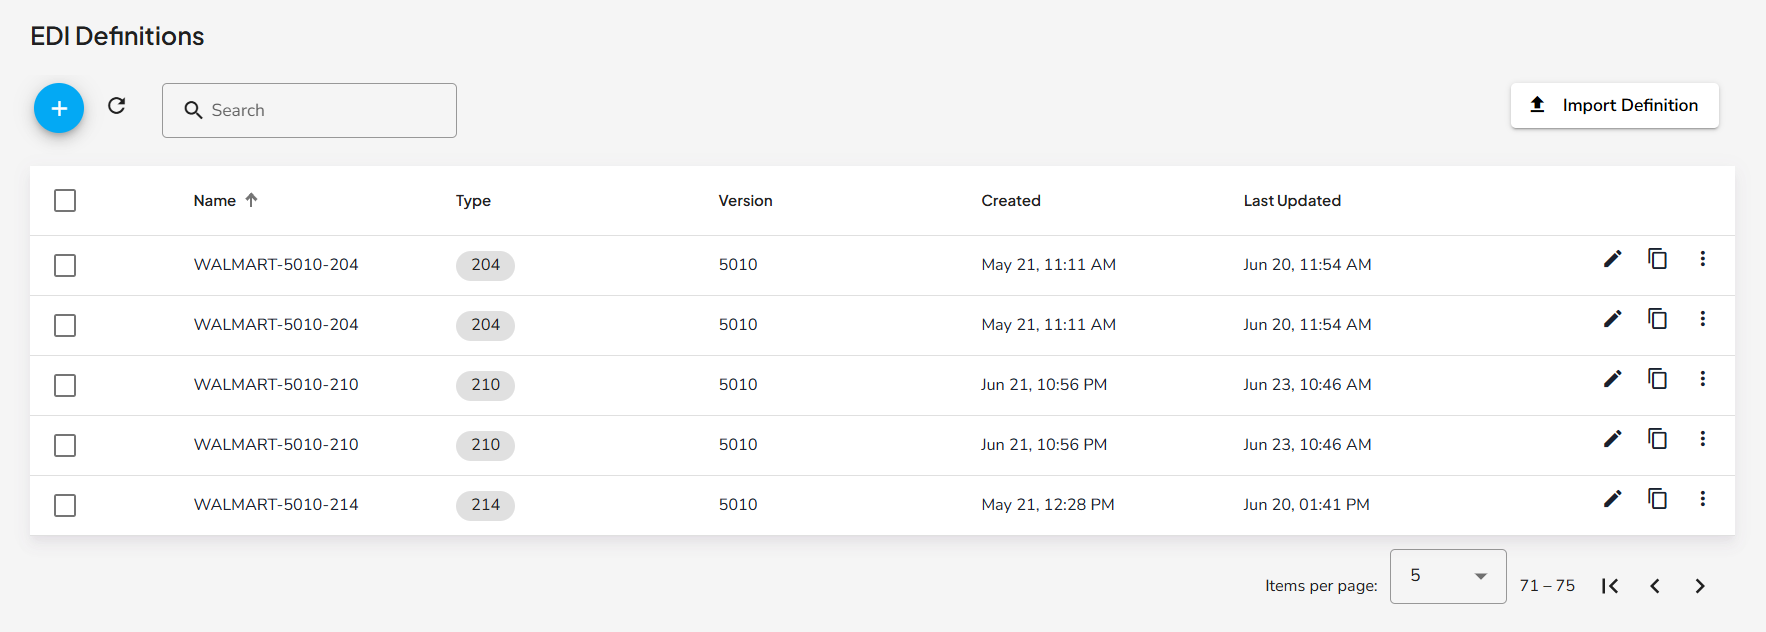Go to the previous page of results
Image resolution: width=1766 pixels, height=632 pixels.
1655,586
